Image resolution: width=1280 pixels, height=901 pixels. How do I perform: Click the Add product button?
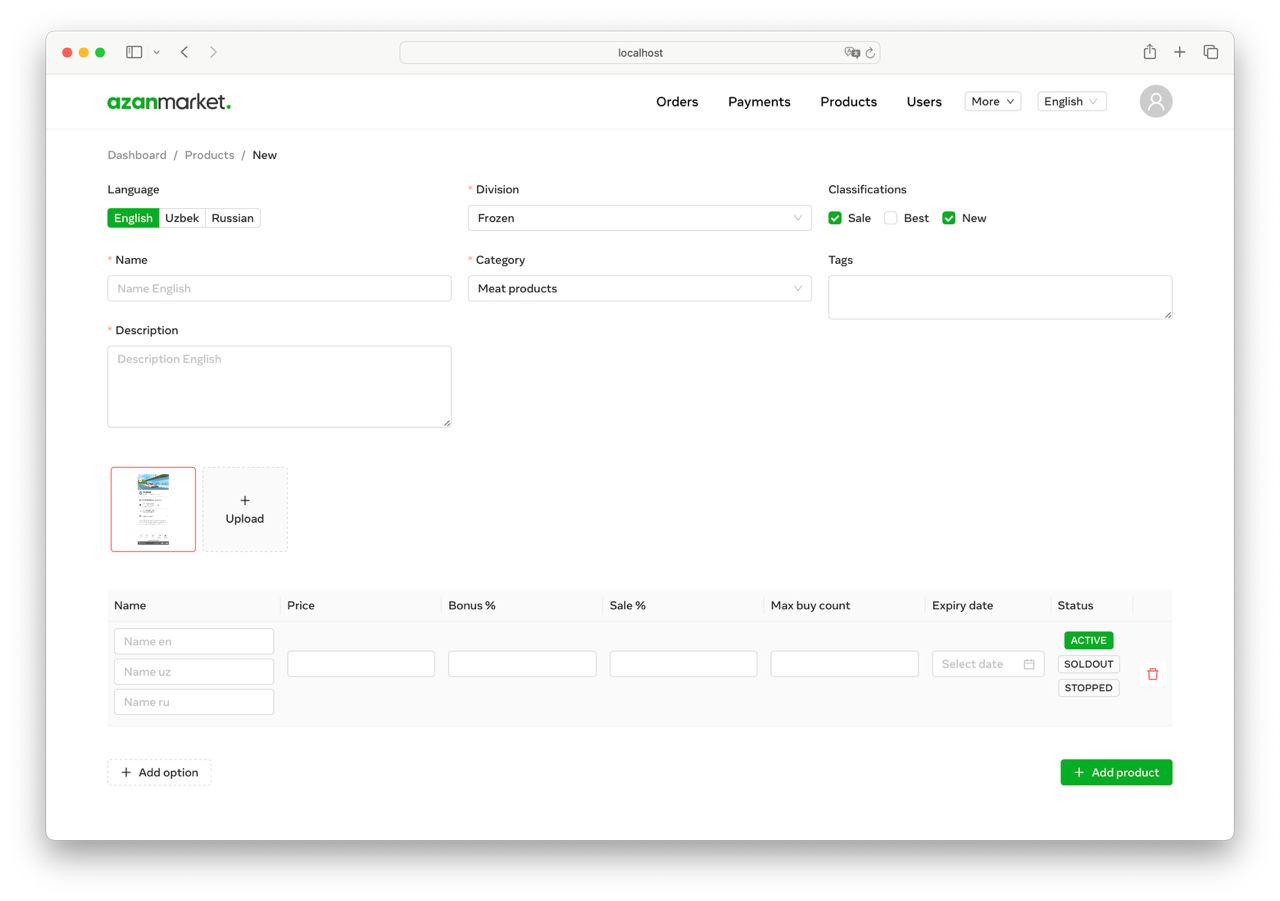(1116, 772)
